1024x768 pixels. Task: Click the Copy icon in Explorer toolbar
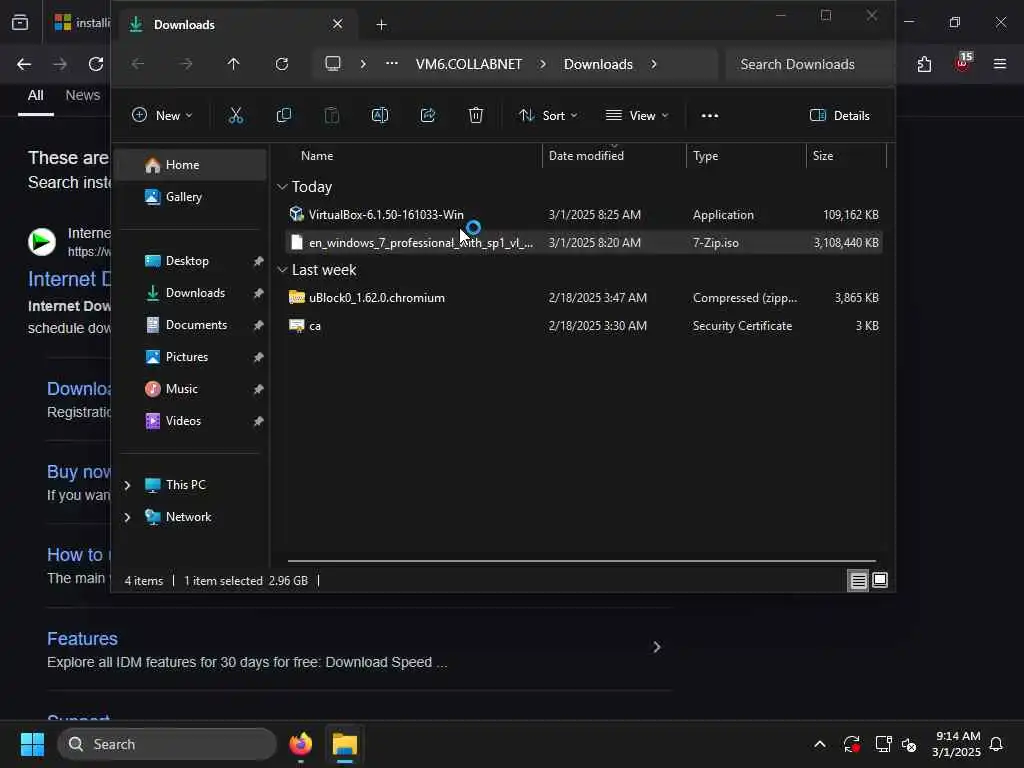[x=283, y=116]
